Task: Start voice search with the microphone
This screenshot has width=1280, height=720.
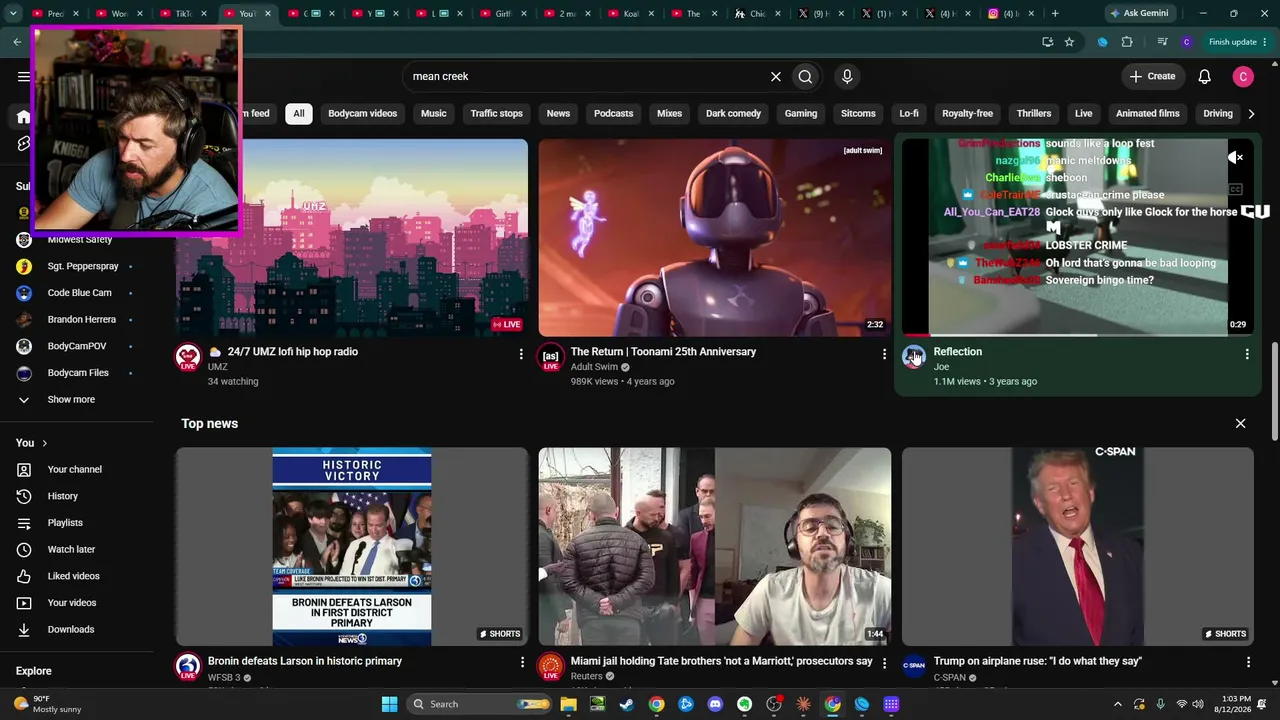Action: click(x=847, y=76)
